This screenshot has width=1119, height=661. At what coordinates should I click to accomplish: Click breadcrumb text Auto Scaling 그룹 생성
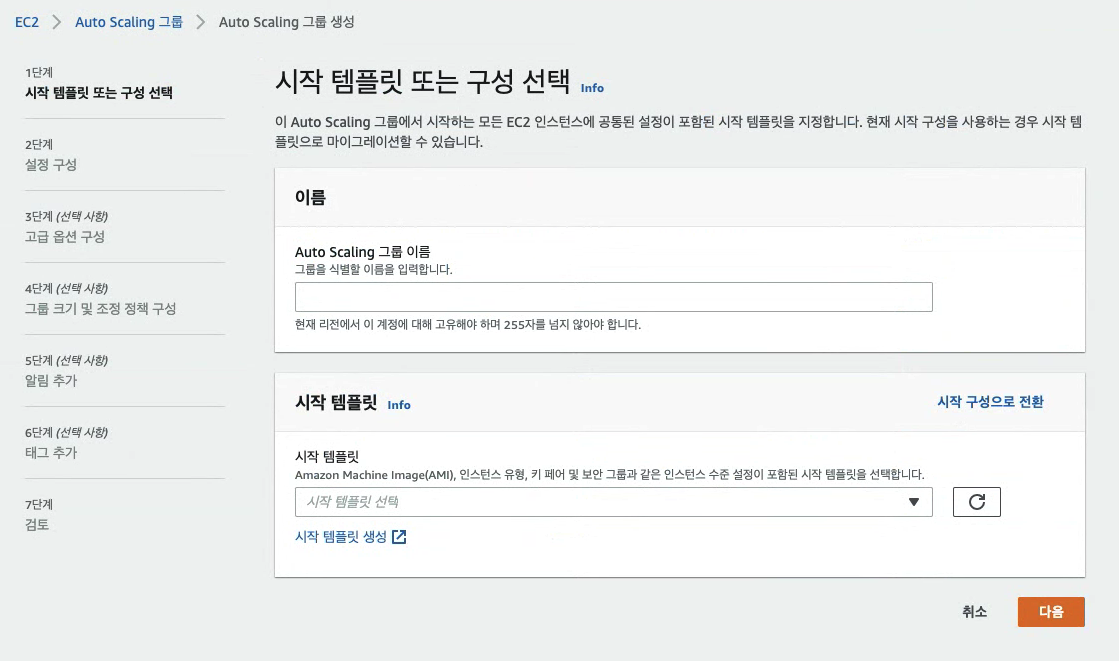[286, 22]
